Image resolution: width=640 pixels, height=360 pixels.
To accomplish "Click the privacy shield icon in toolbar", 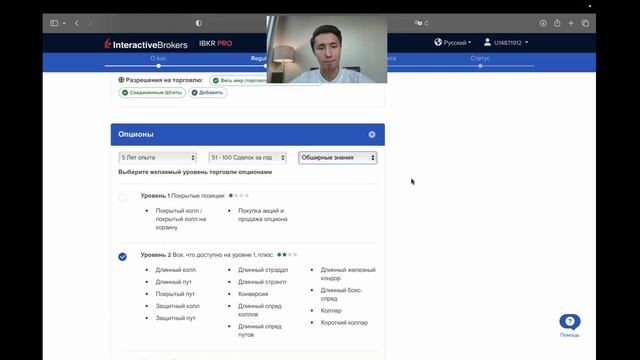I will click(198, 23).
